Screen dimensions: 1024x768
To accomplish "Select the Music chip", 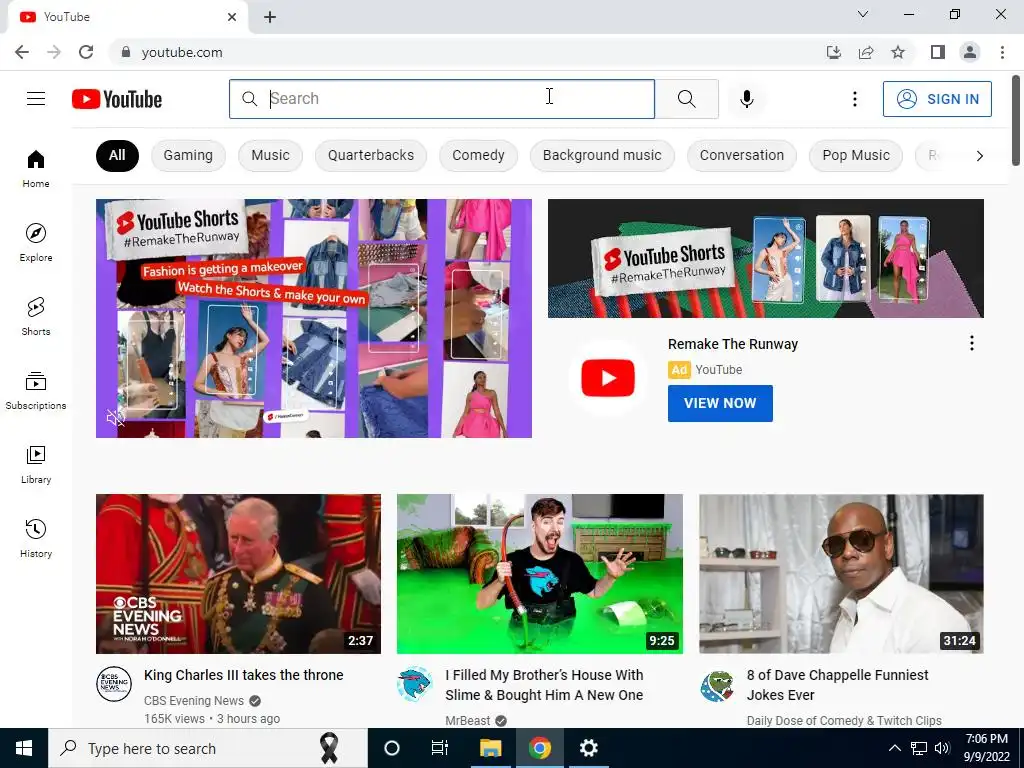I will click(270, 155).
